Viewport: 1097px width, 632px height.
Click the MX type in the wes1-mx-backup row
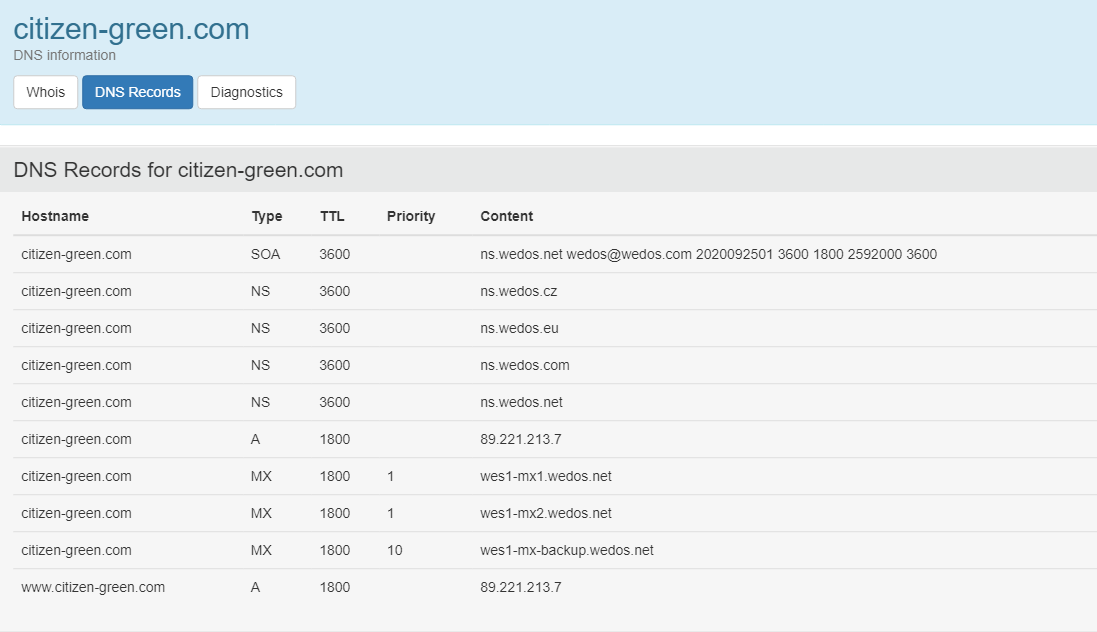[261, 551]
